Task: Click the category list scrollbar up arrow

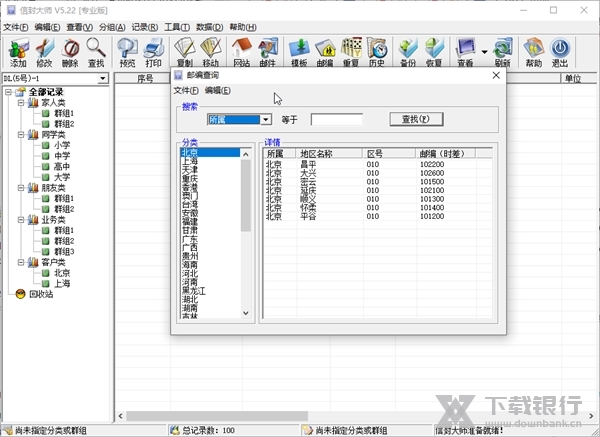Action: click(246, 154)
